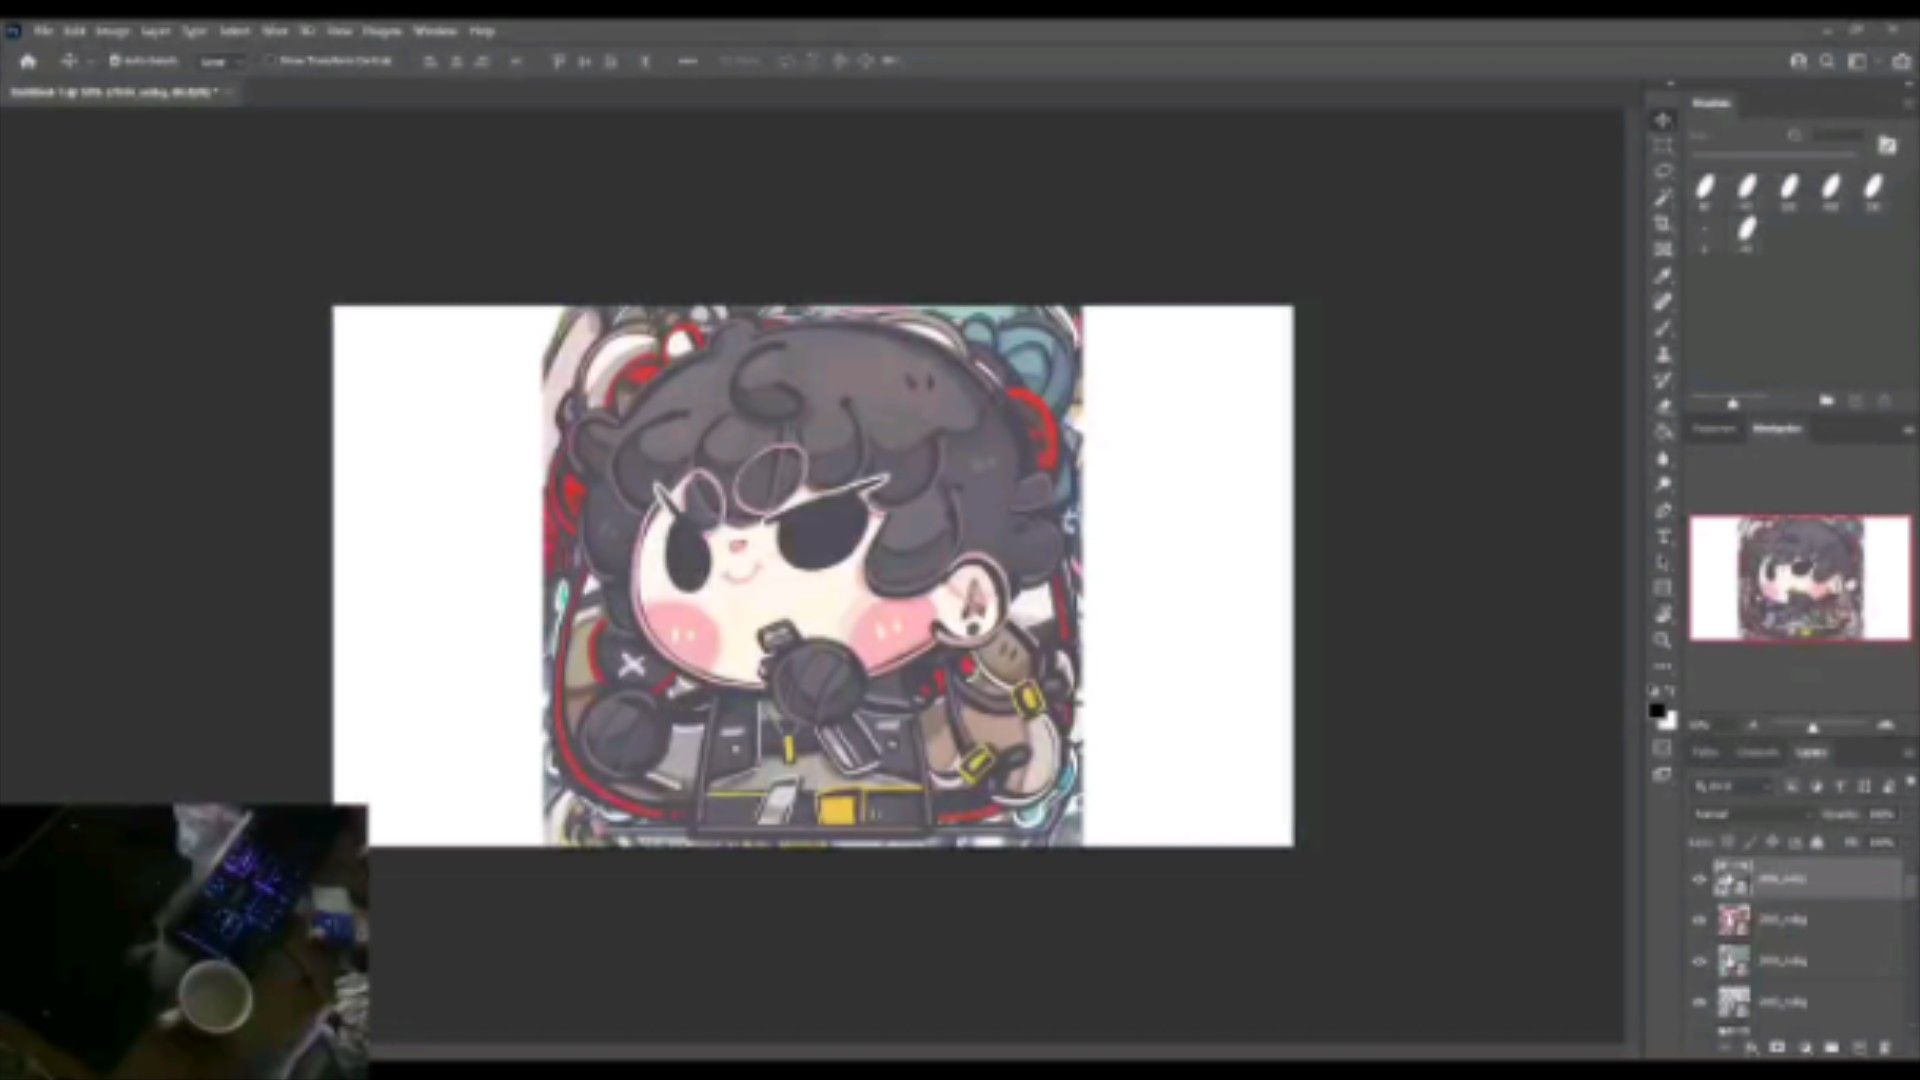Open the Image menu
This screenshot has height=1080, width=1920.
tap(112, 31)
